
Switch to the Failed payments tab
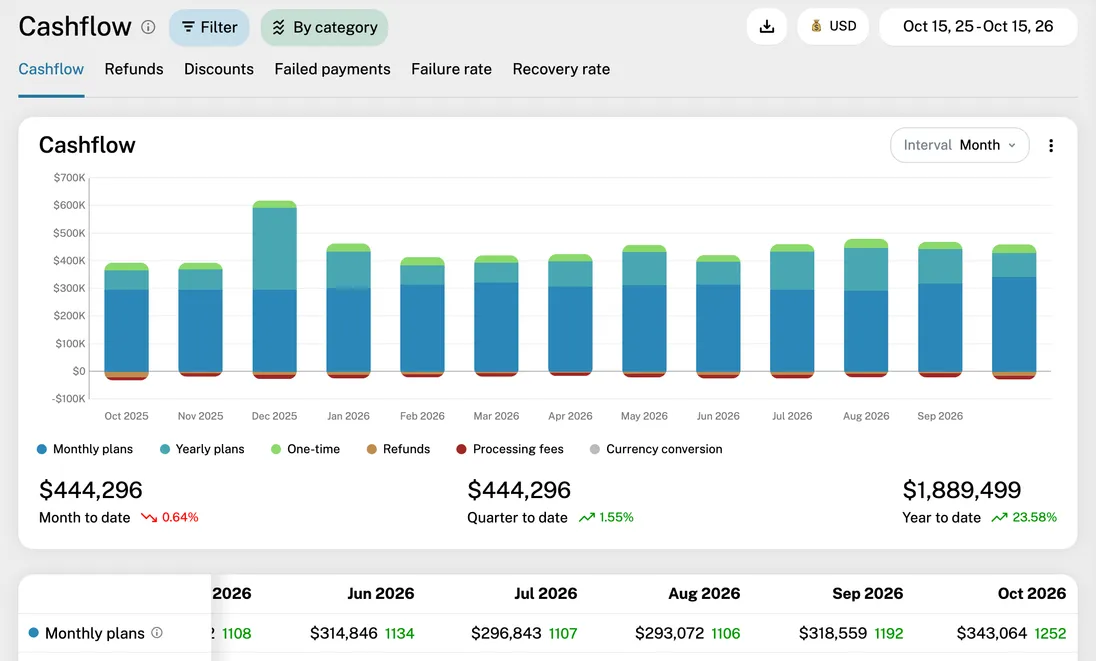(x=332, y=69)
